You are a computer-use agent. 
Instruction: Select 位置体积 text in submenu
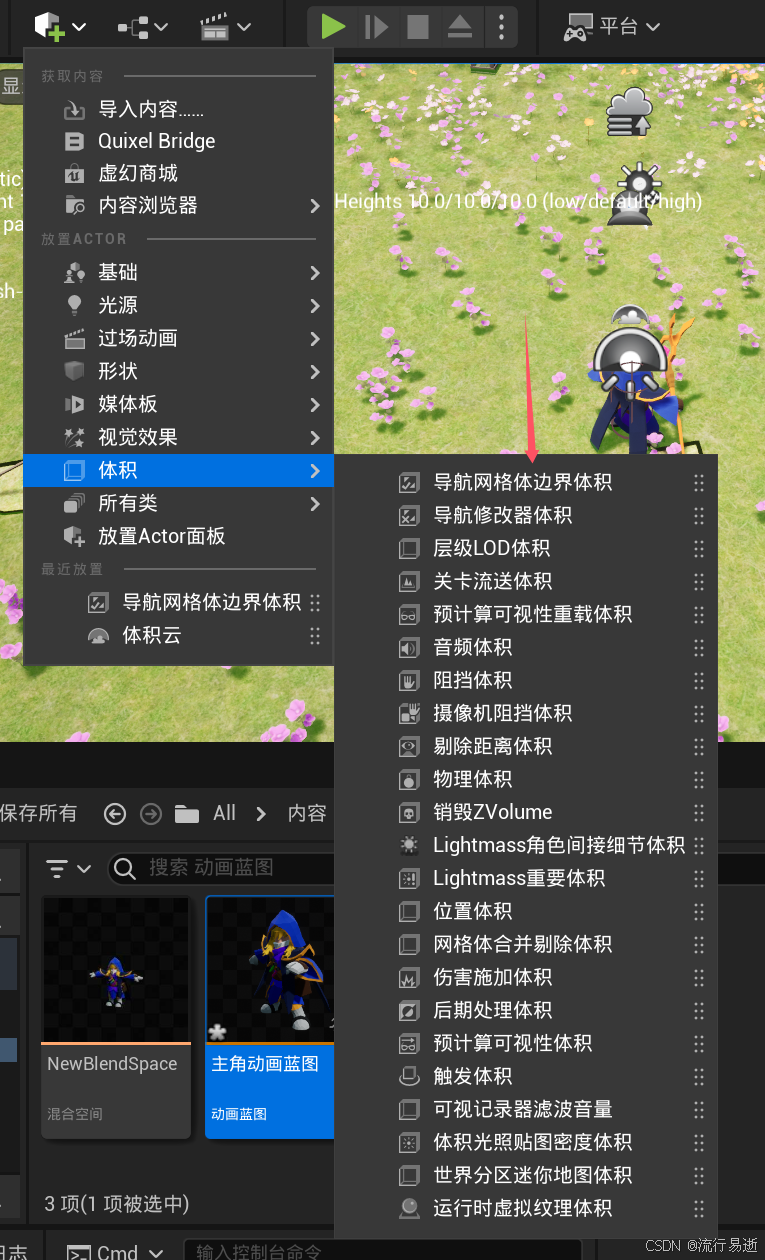tap(472, 911)
